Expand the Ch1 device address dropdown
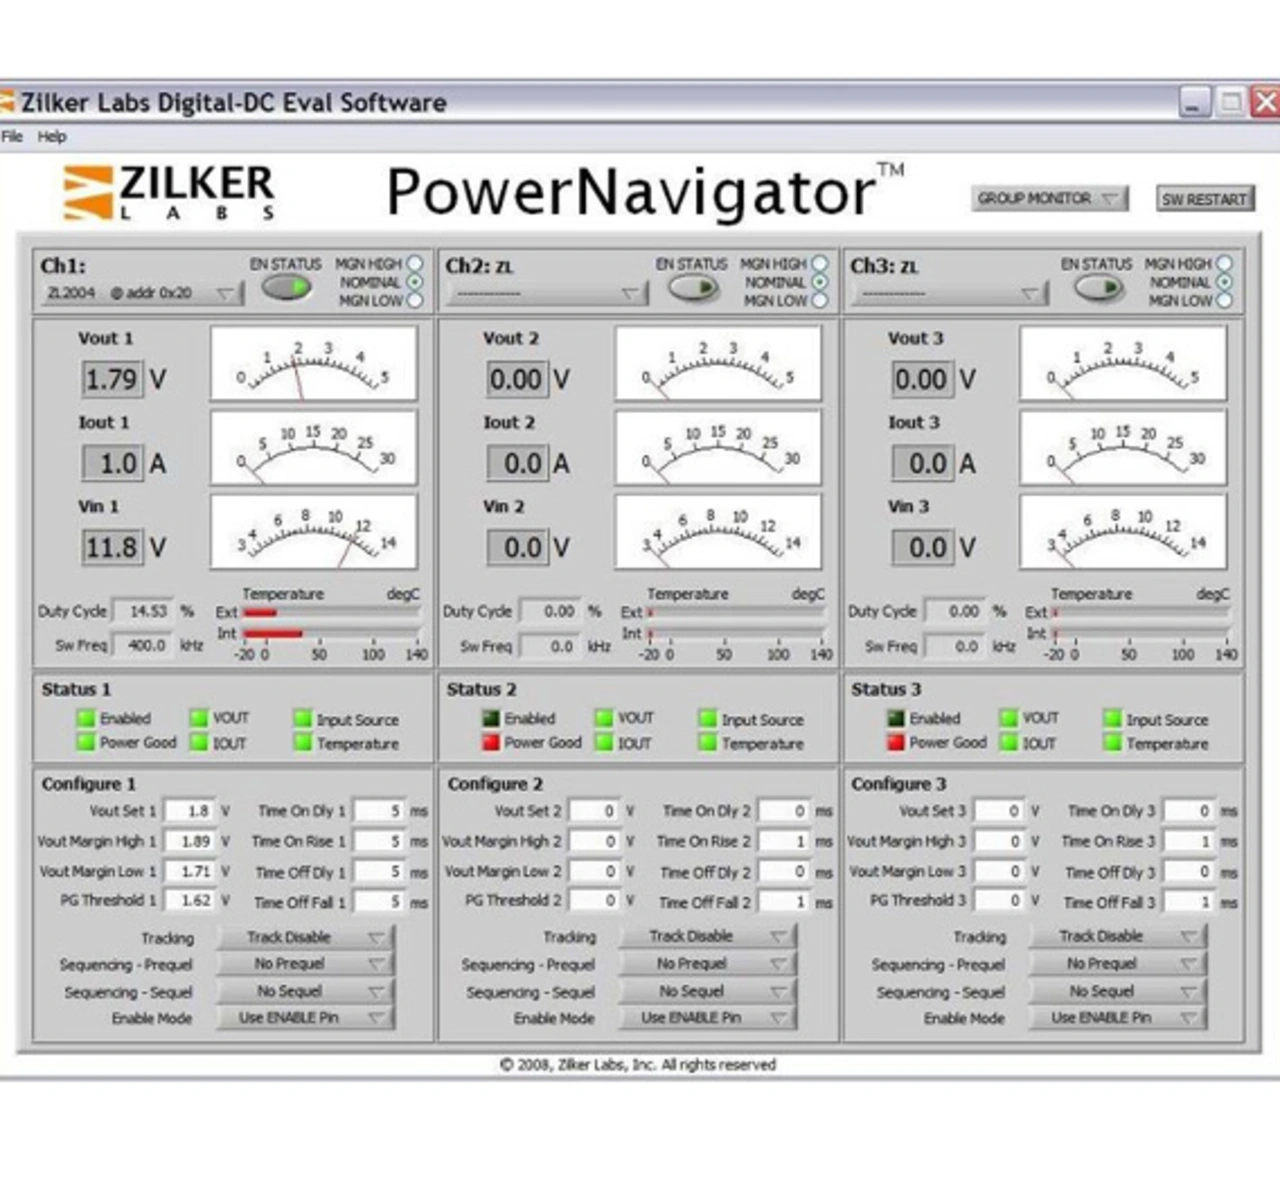The height and width of the screenshot is (1190, 1280). click(142, 293)
